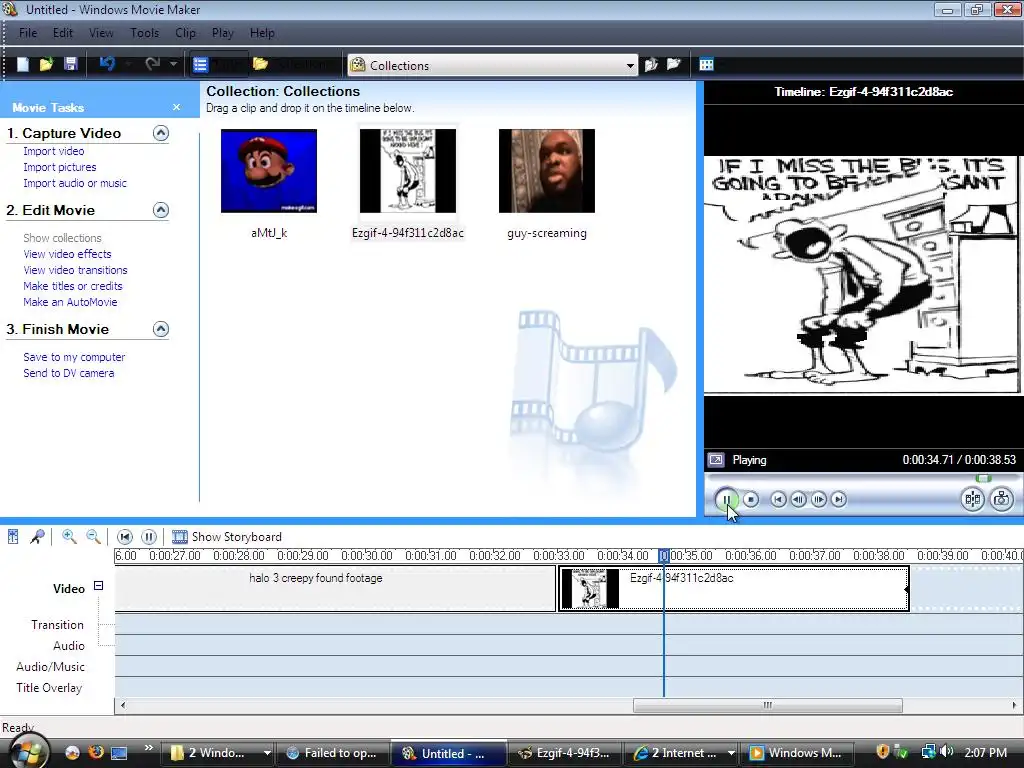
Task: Zoom in on the timeline
Action: [69, 537]
